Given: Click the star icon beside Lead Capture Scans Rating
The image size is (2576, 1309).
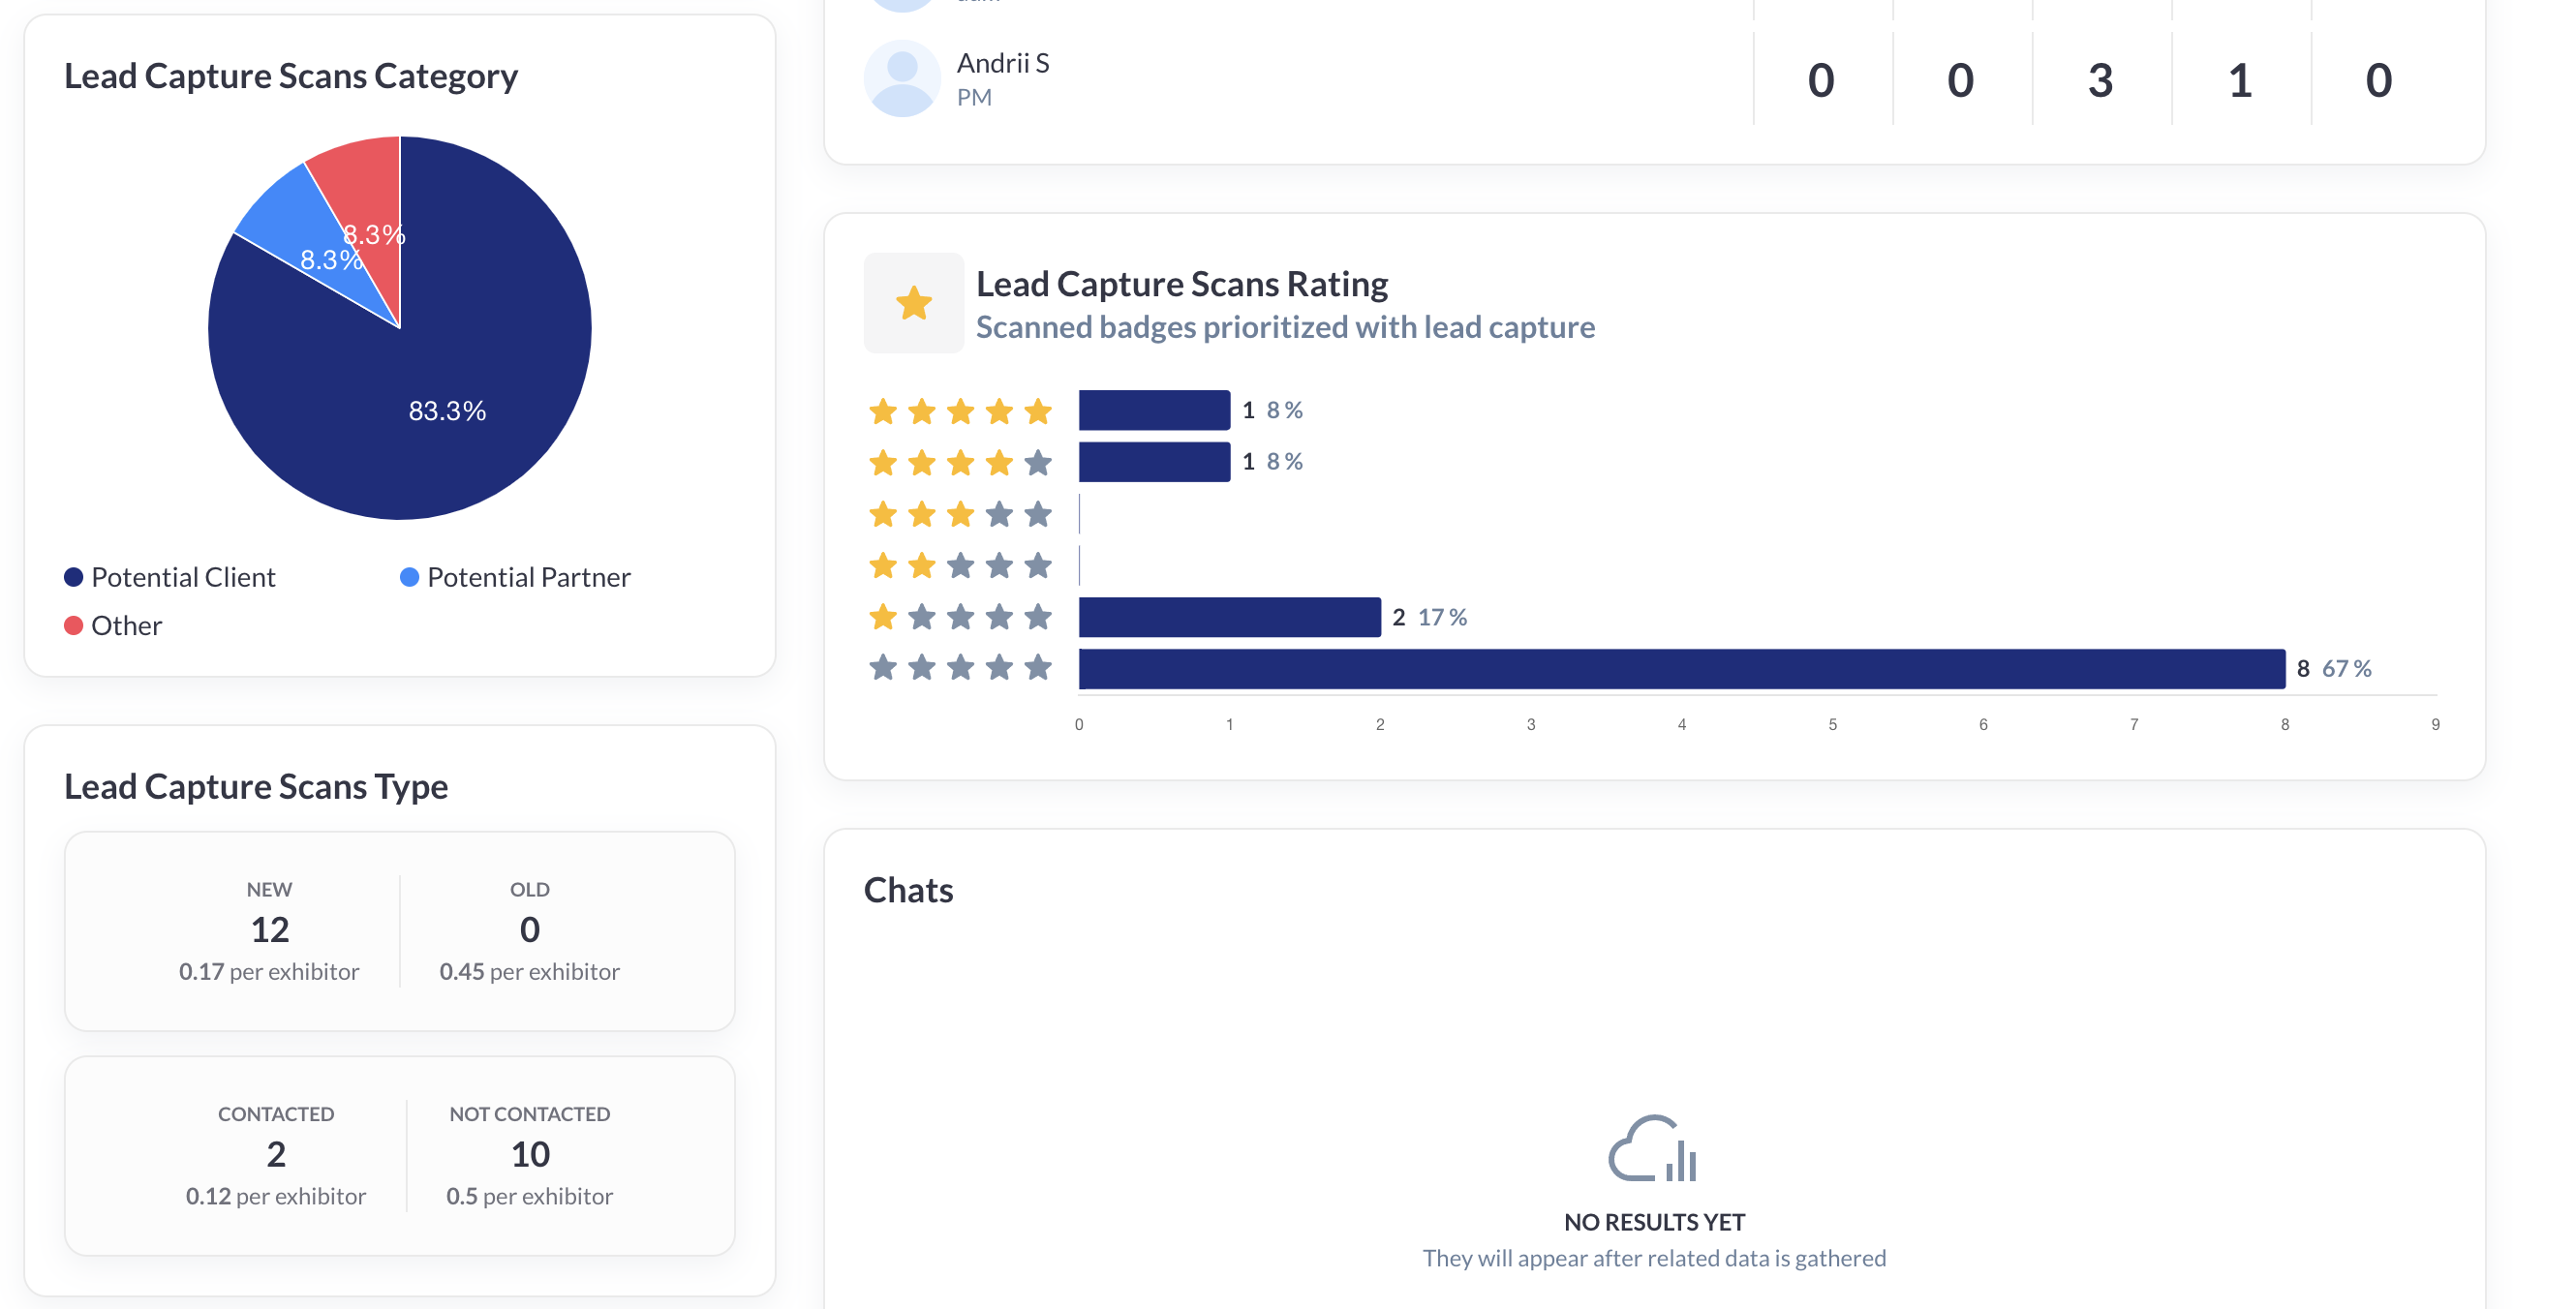Looking at the screenshot, I should pos(913,303).
